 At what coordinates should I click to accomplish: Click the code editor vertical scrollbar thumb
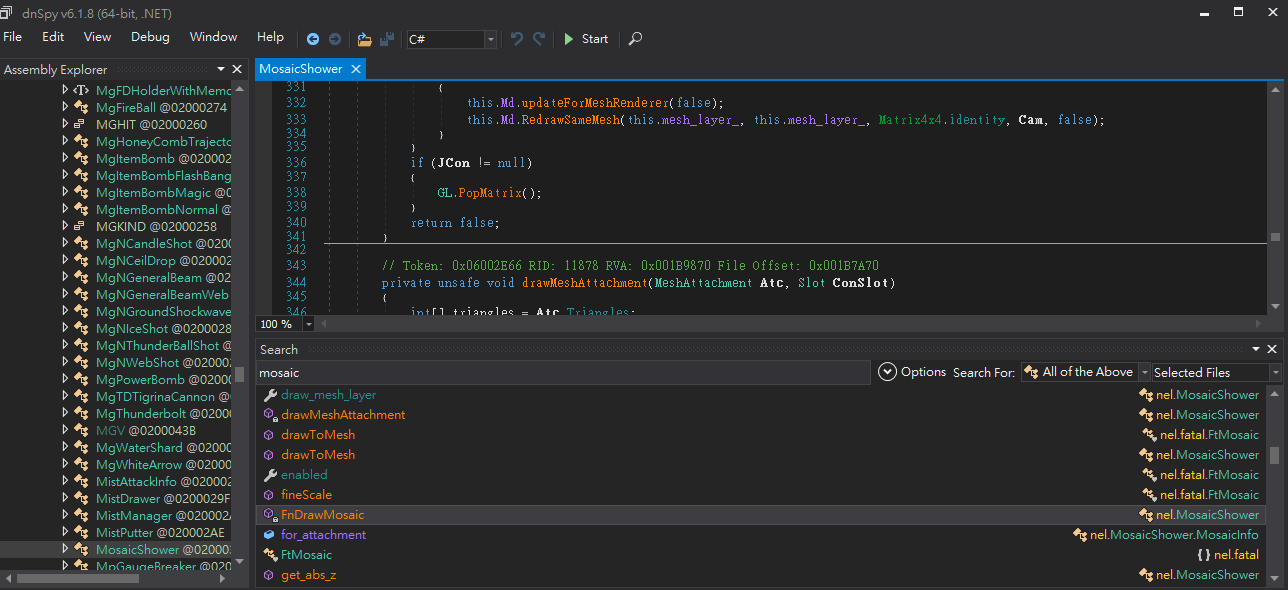pyautogui.click(x=1275, y=237)
